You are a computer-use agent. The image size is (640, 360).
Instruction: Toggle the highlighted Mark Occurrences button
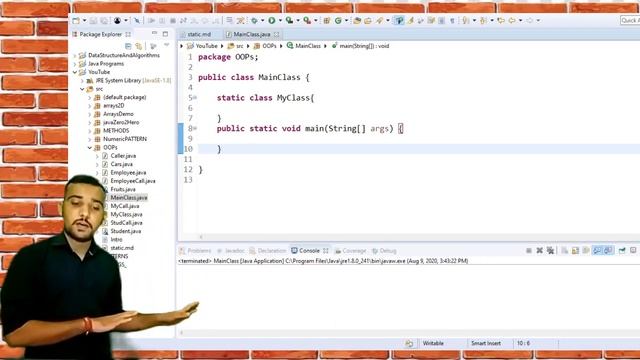click(x=398, y=20)
